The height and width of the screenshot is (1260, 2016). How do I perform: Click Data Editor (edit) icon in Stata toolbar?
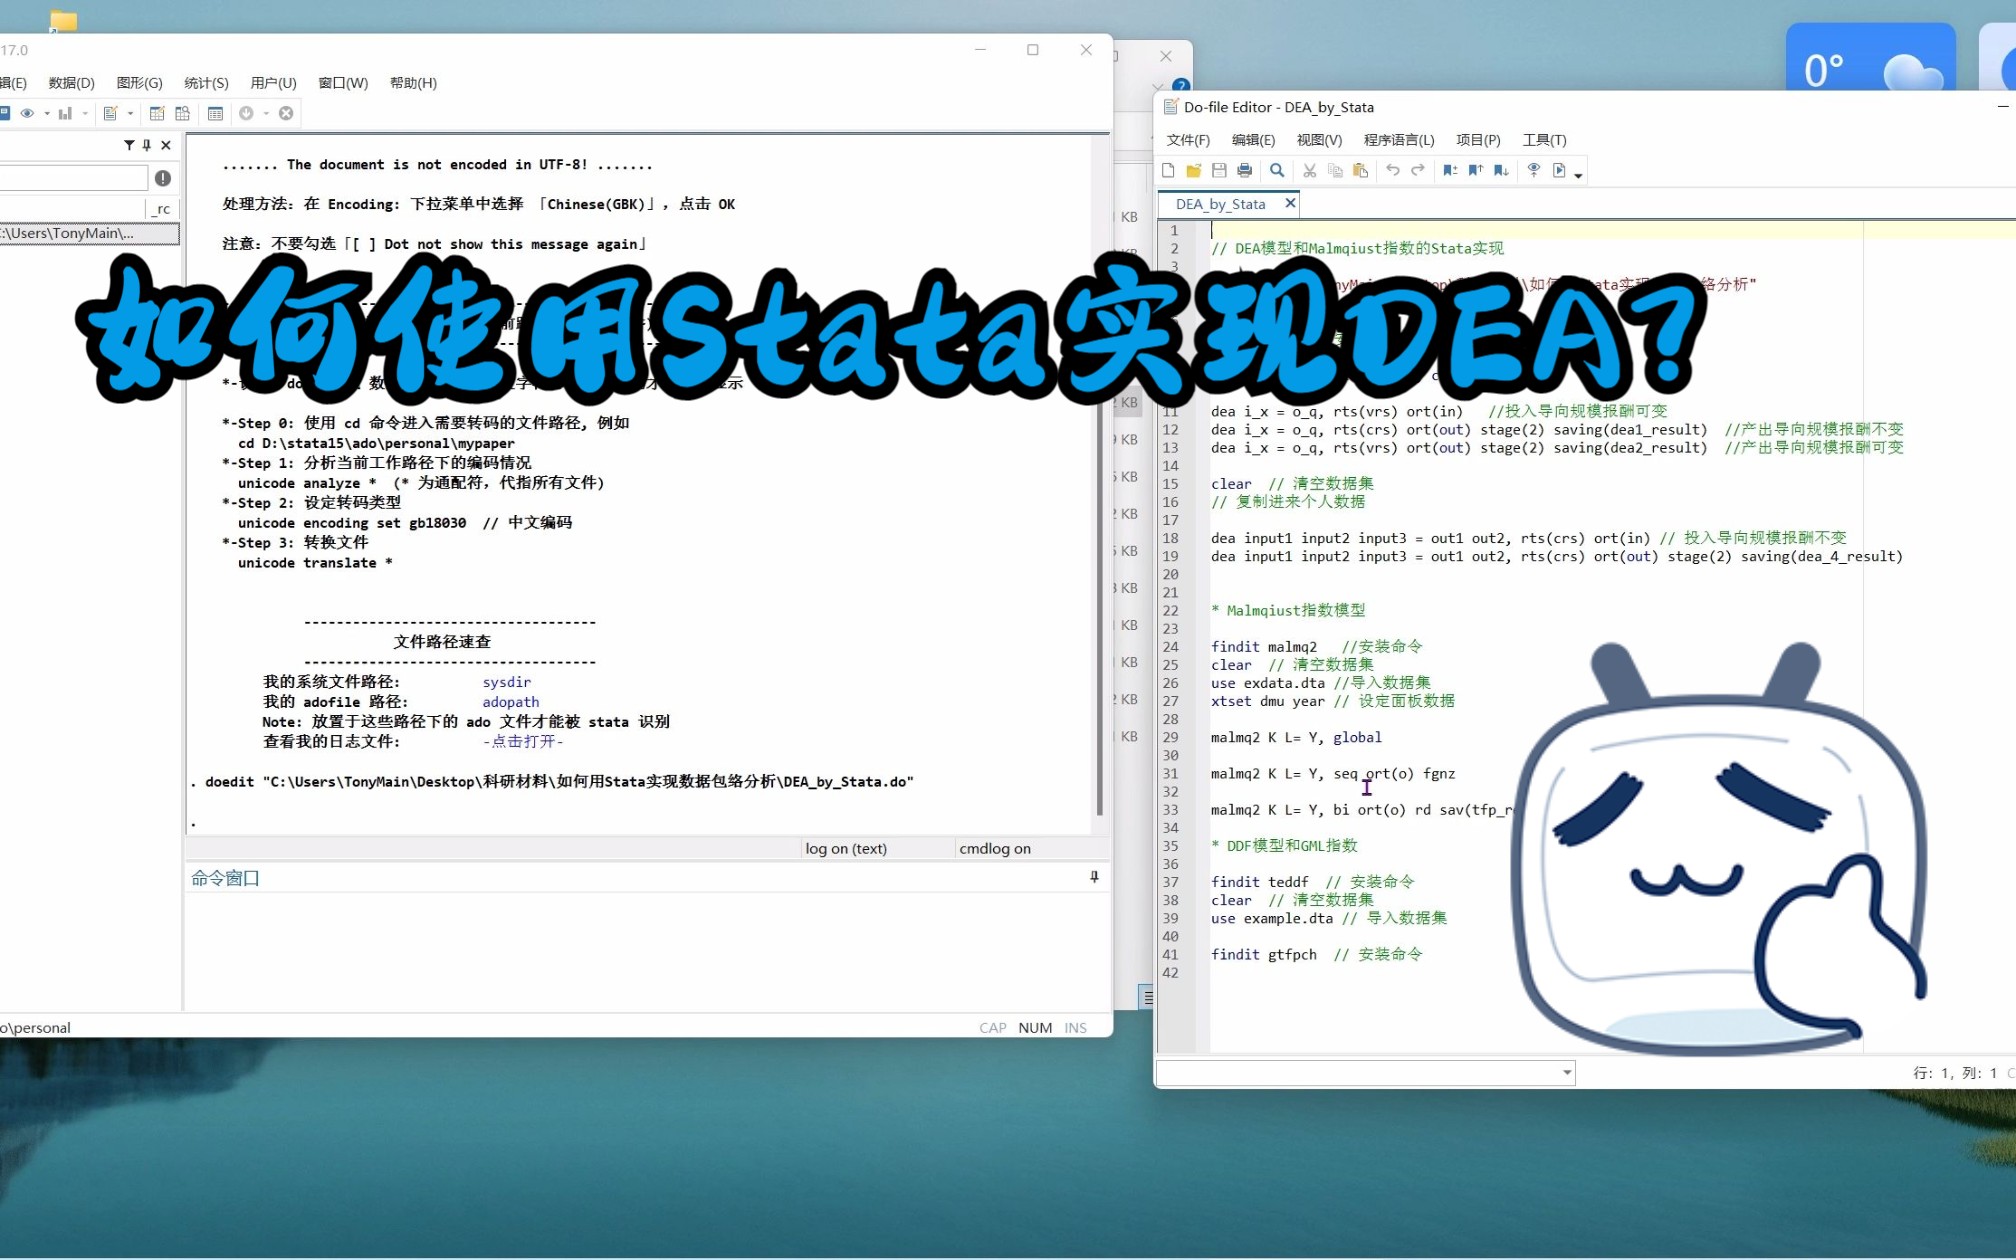(157, 113)
